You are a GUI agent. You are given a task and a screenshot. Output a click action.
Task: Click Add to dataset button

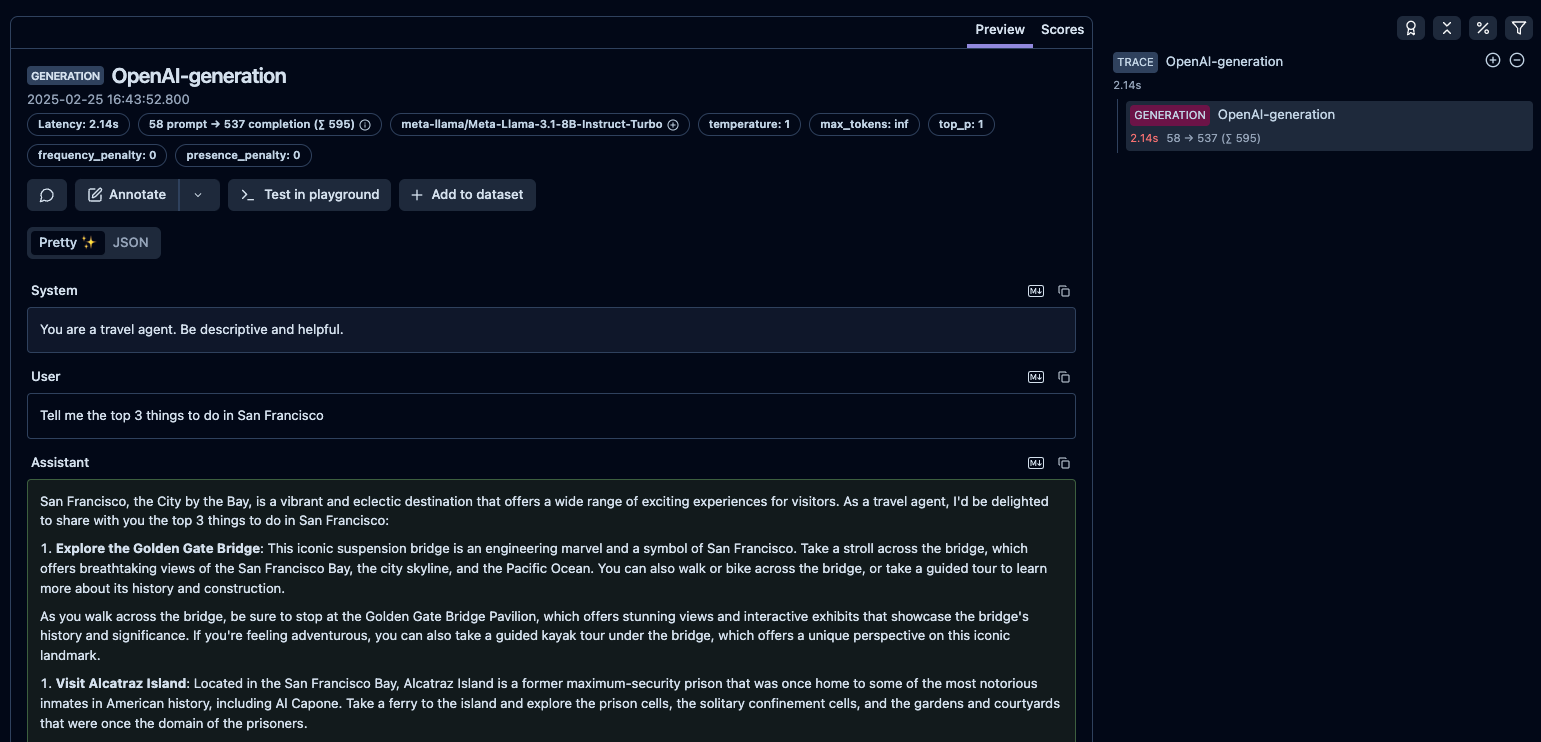point(467,195)
